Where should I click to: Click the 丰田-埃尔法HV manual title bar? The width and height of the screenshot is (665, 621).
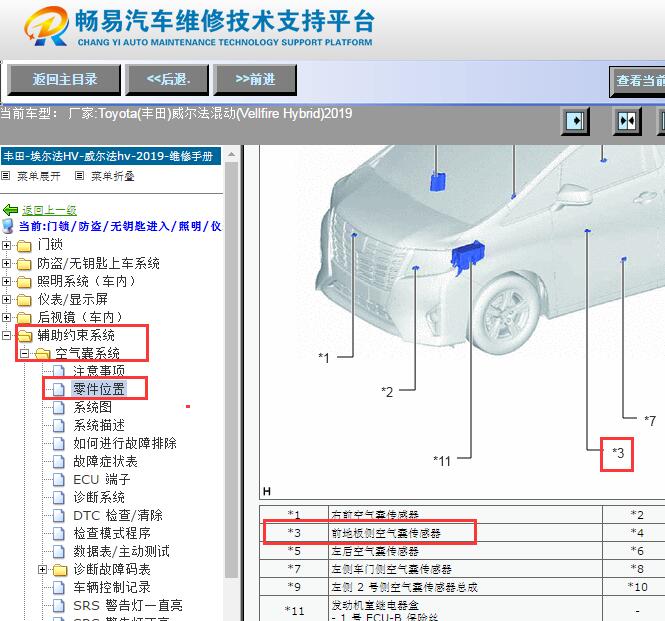[111, 156]
